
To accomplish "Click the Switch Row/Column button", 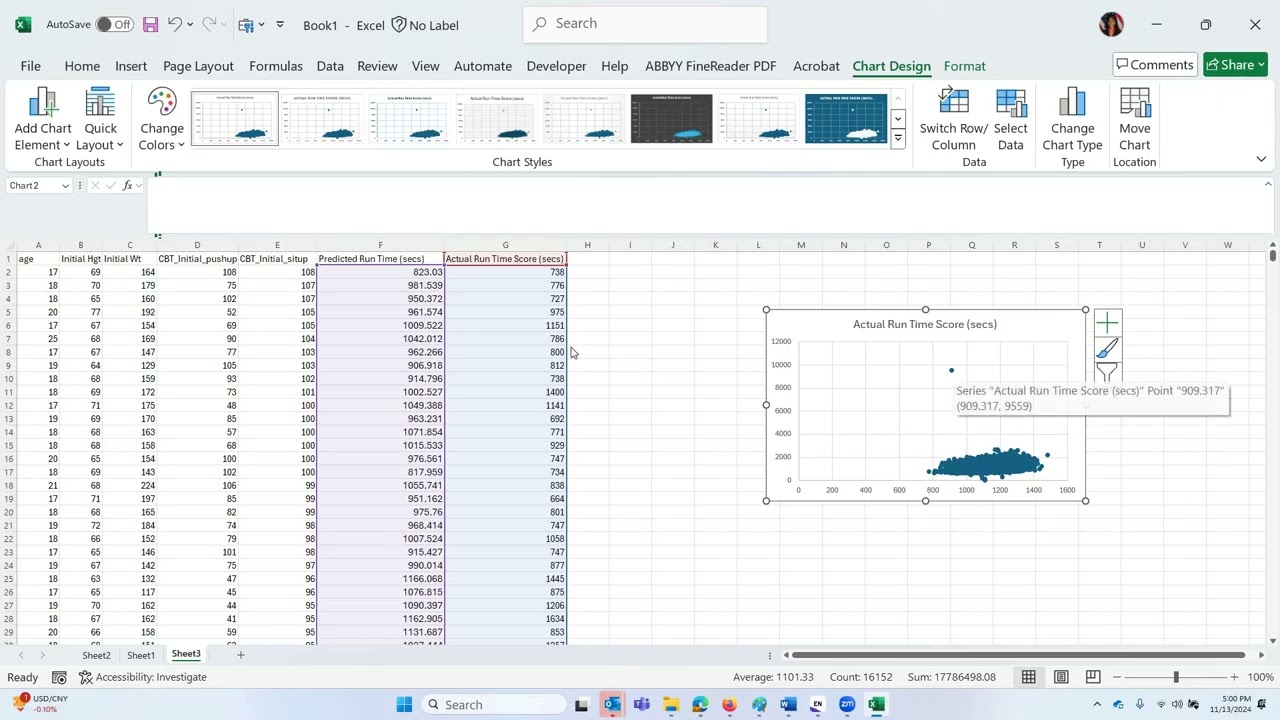I will pos(953,119).
